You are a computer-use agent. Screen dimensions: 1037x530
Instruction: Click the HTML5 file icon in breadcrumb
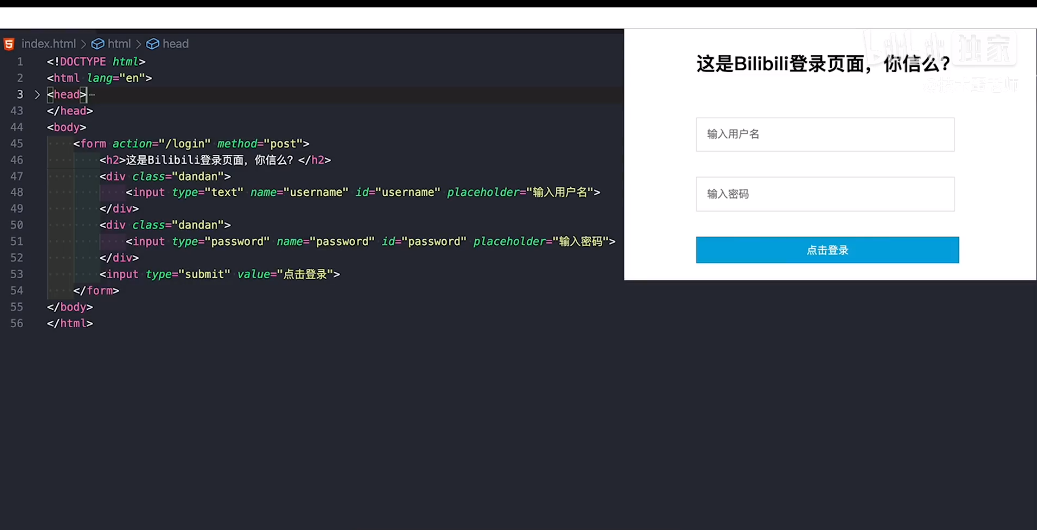click(x=9, y=44)
